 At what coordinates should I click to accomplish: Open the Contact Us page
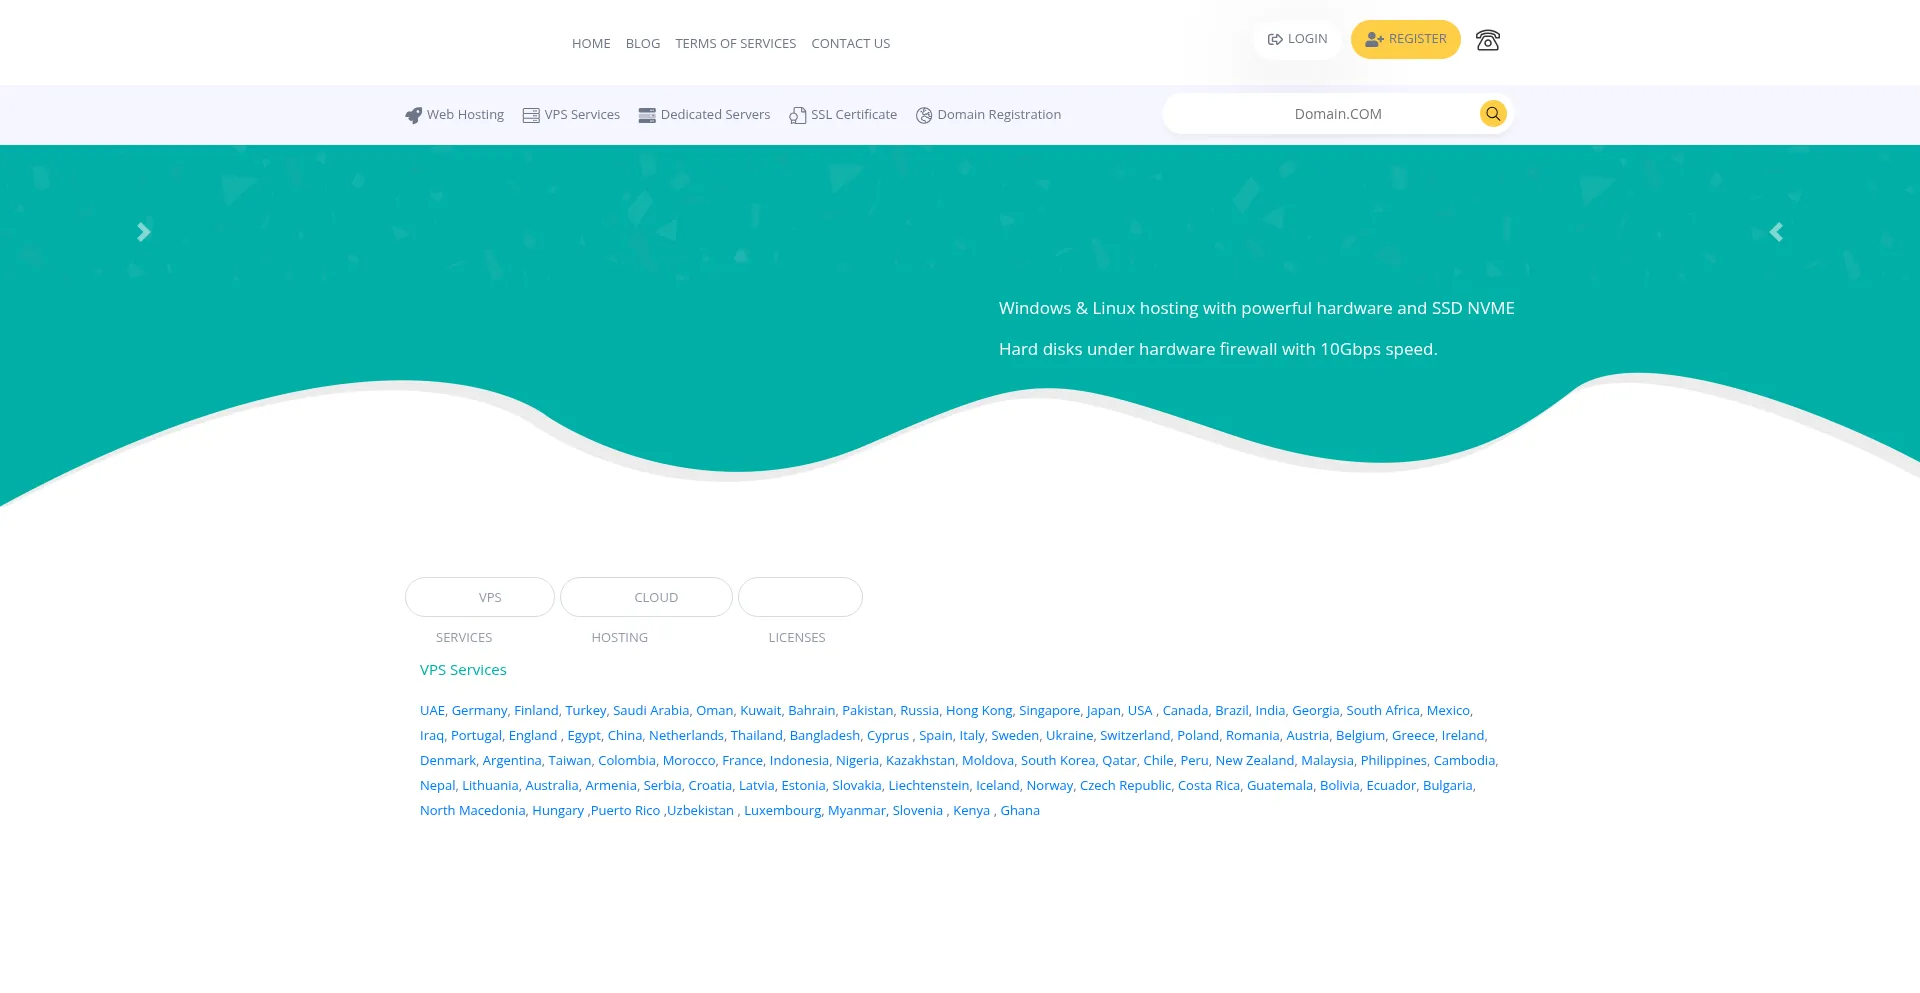[850, 43]
